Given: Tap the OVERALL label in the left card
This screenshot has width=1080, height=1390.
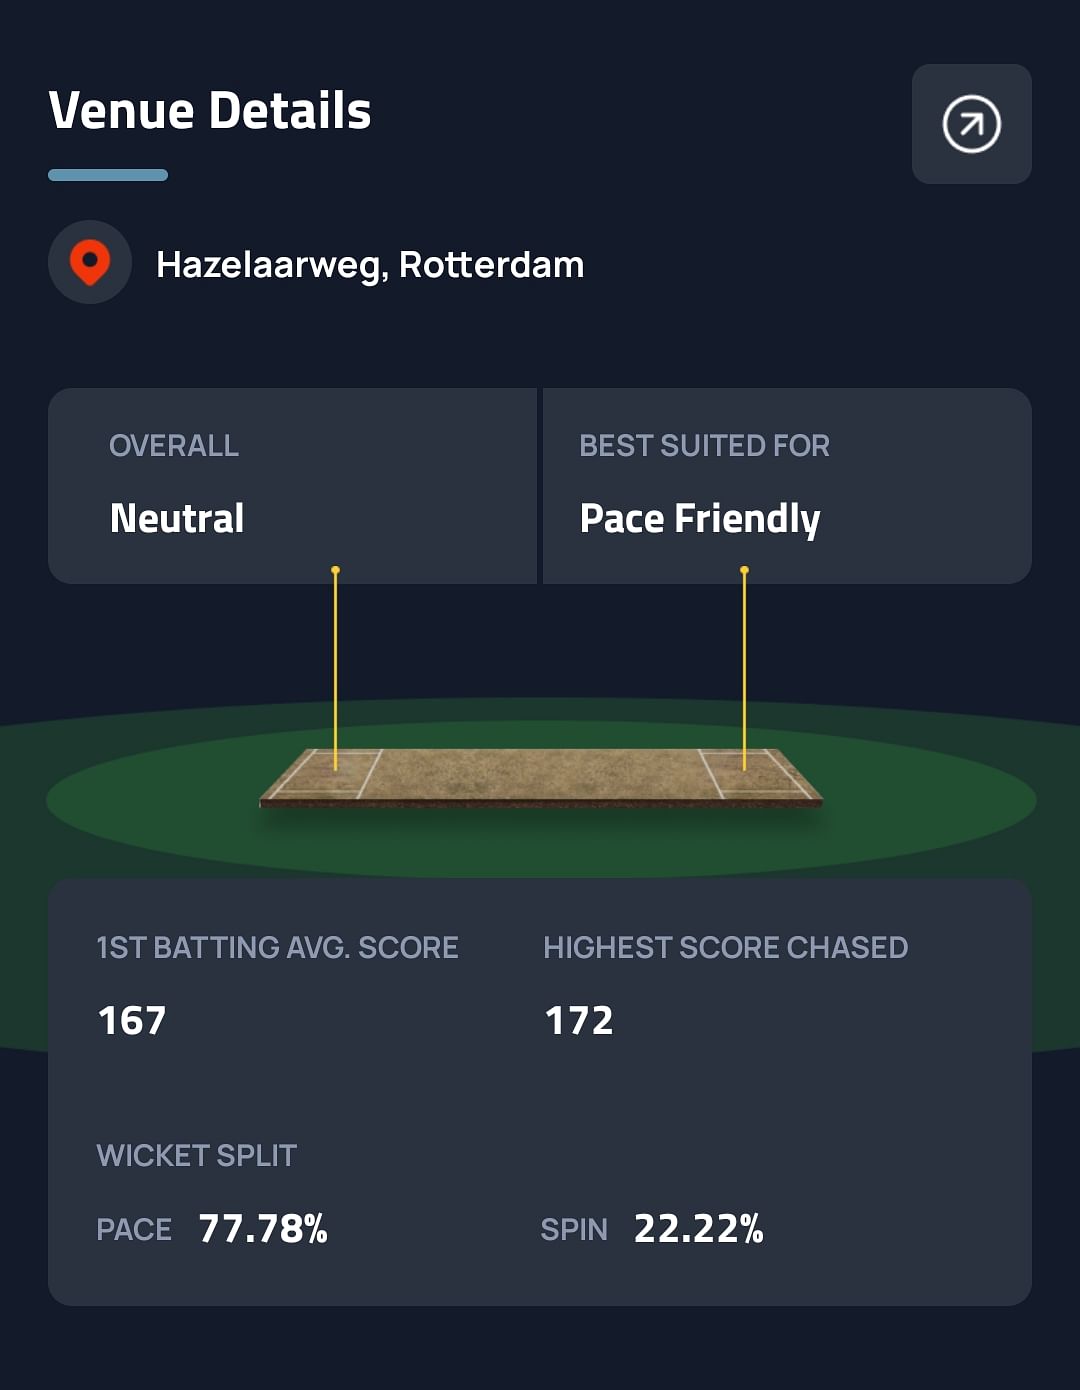Looking at the screenshot, I should click(174, 445).
